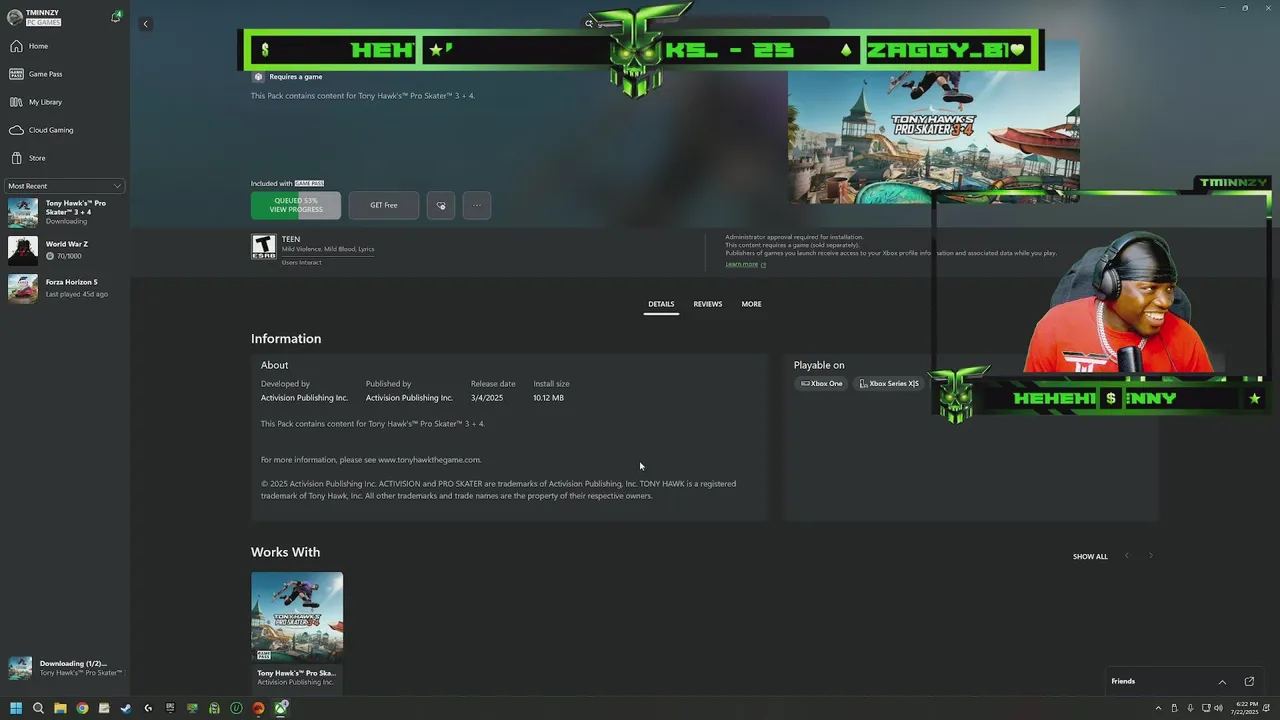Show hidden system tray icons
Screen dimensions: 1280x720
(1159, 708)
